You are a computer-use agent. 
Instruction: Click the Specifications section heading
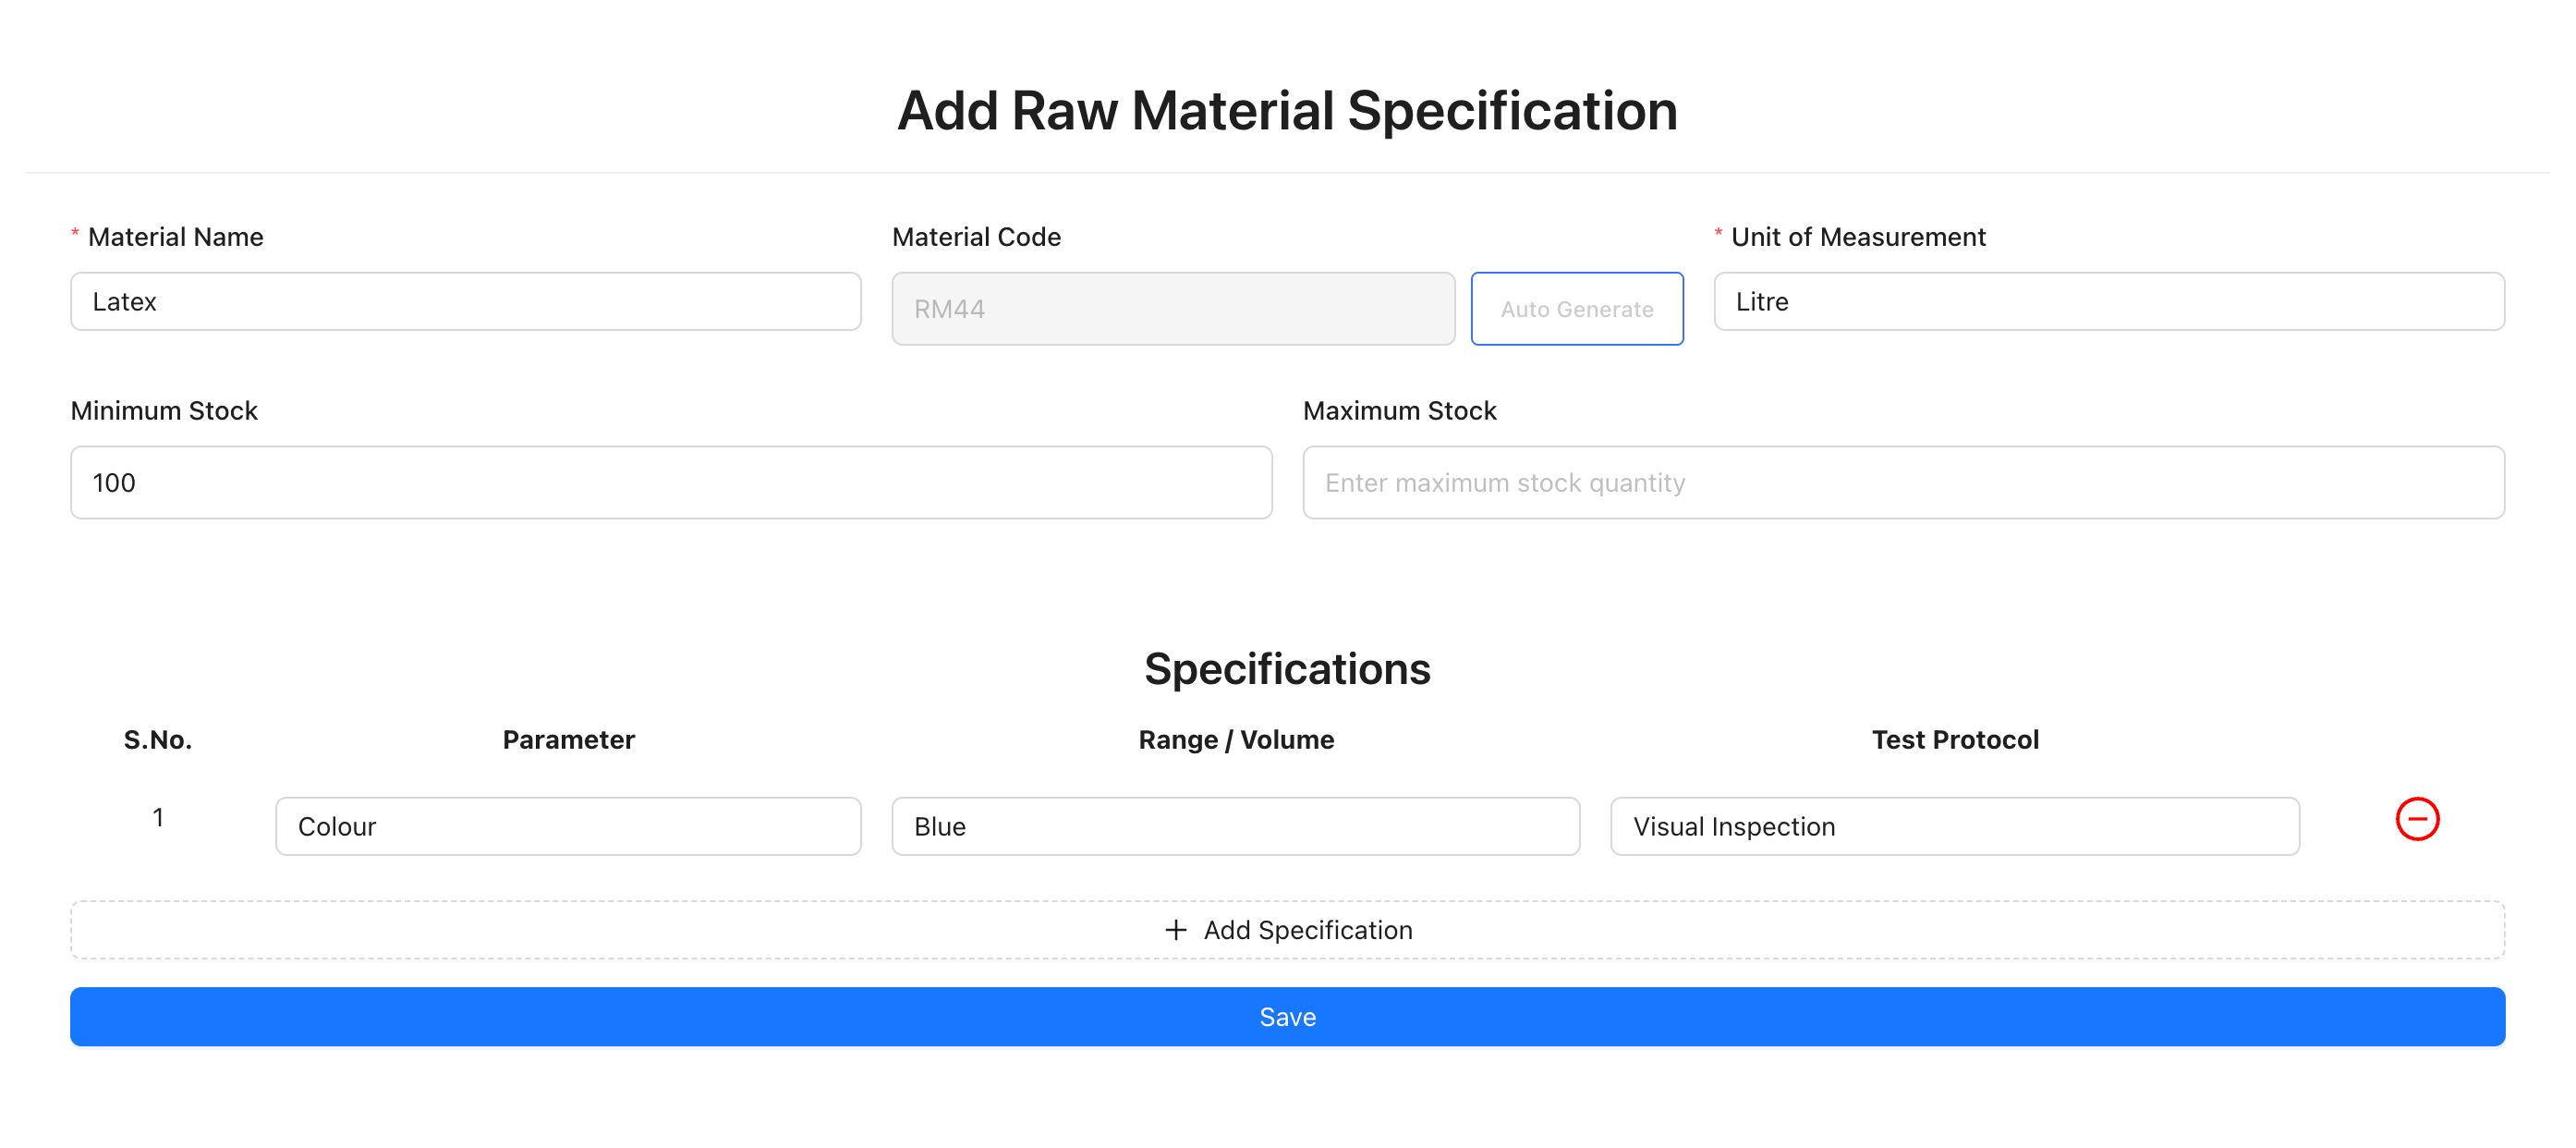1288,668
